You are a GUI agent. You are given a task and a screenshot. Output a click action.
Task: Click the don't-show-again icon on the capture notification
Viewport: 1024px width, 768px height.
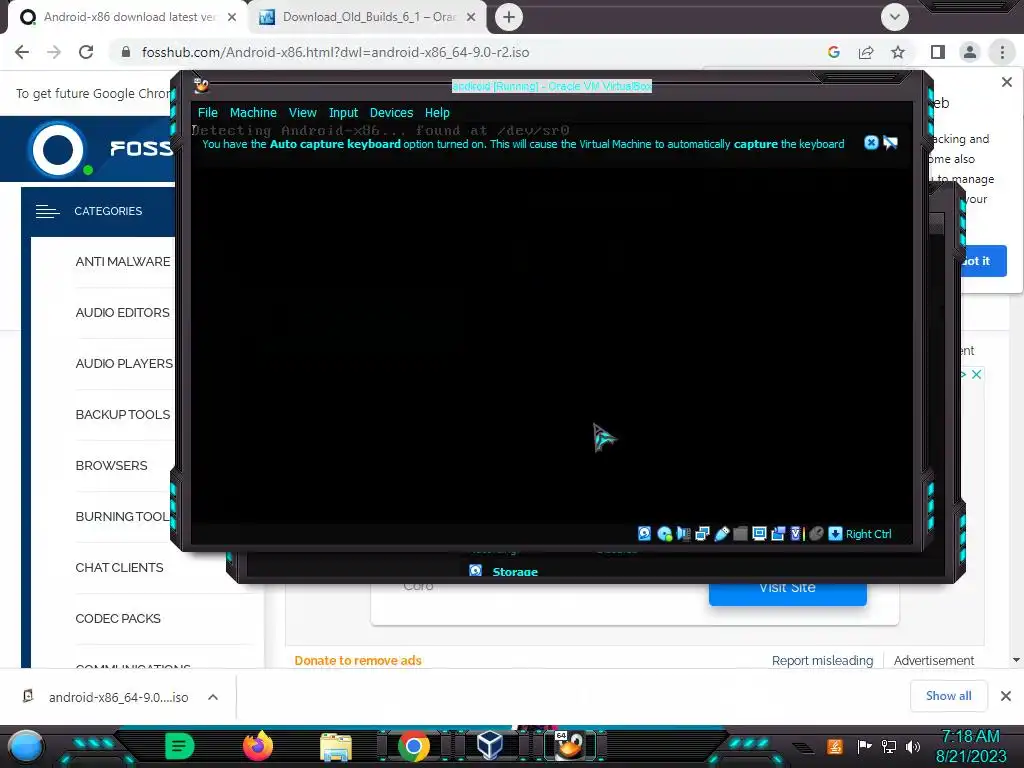point(891,142)
